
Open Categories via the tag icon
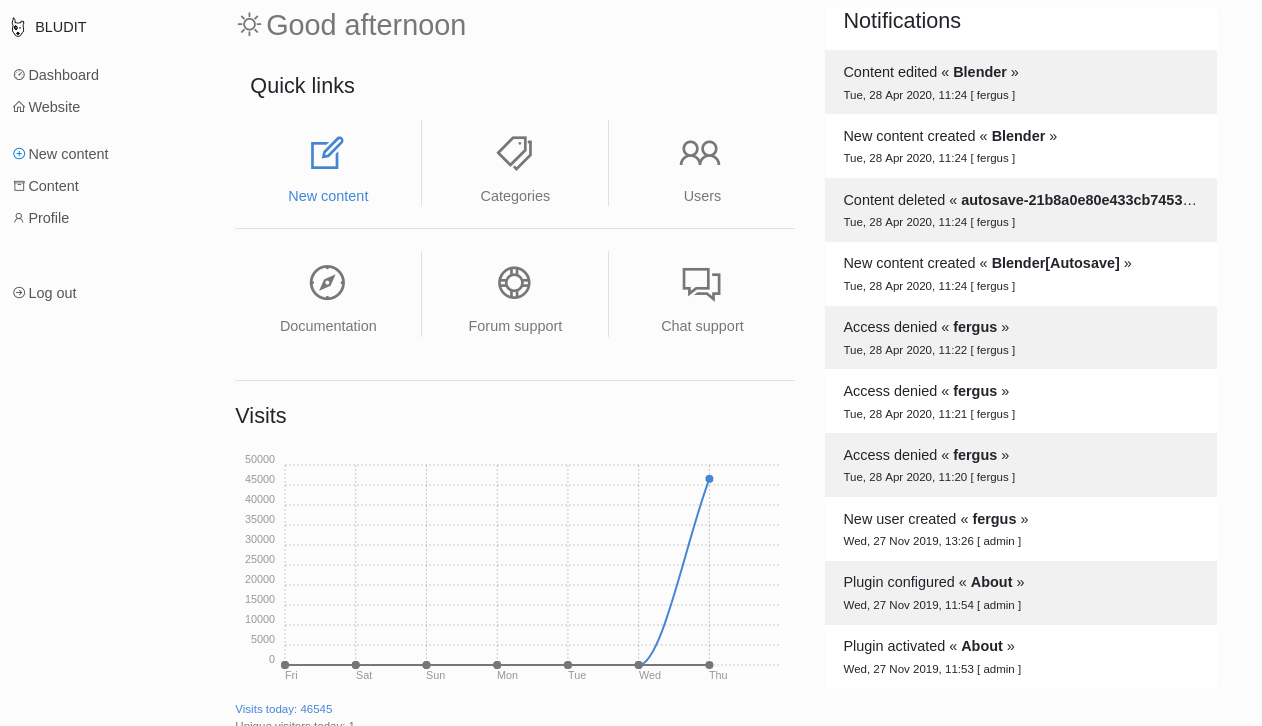tap(514, 151)
